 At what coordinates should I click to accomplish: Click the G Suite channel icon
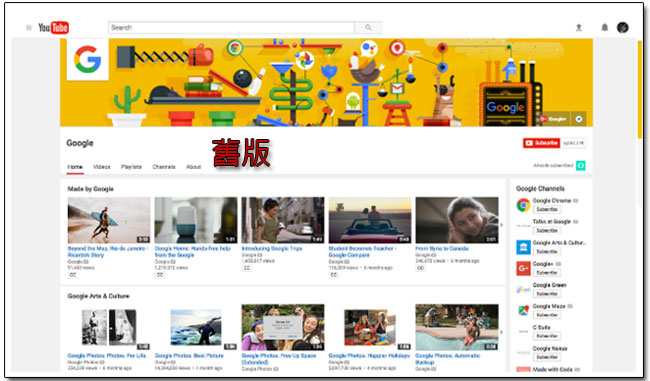click(523, 332)
